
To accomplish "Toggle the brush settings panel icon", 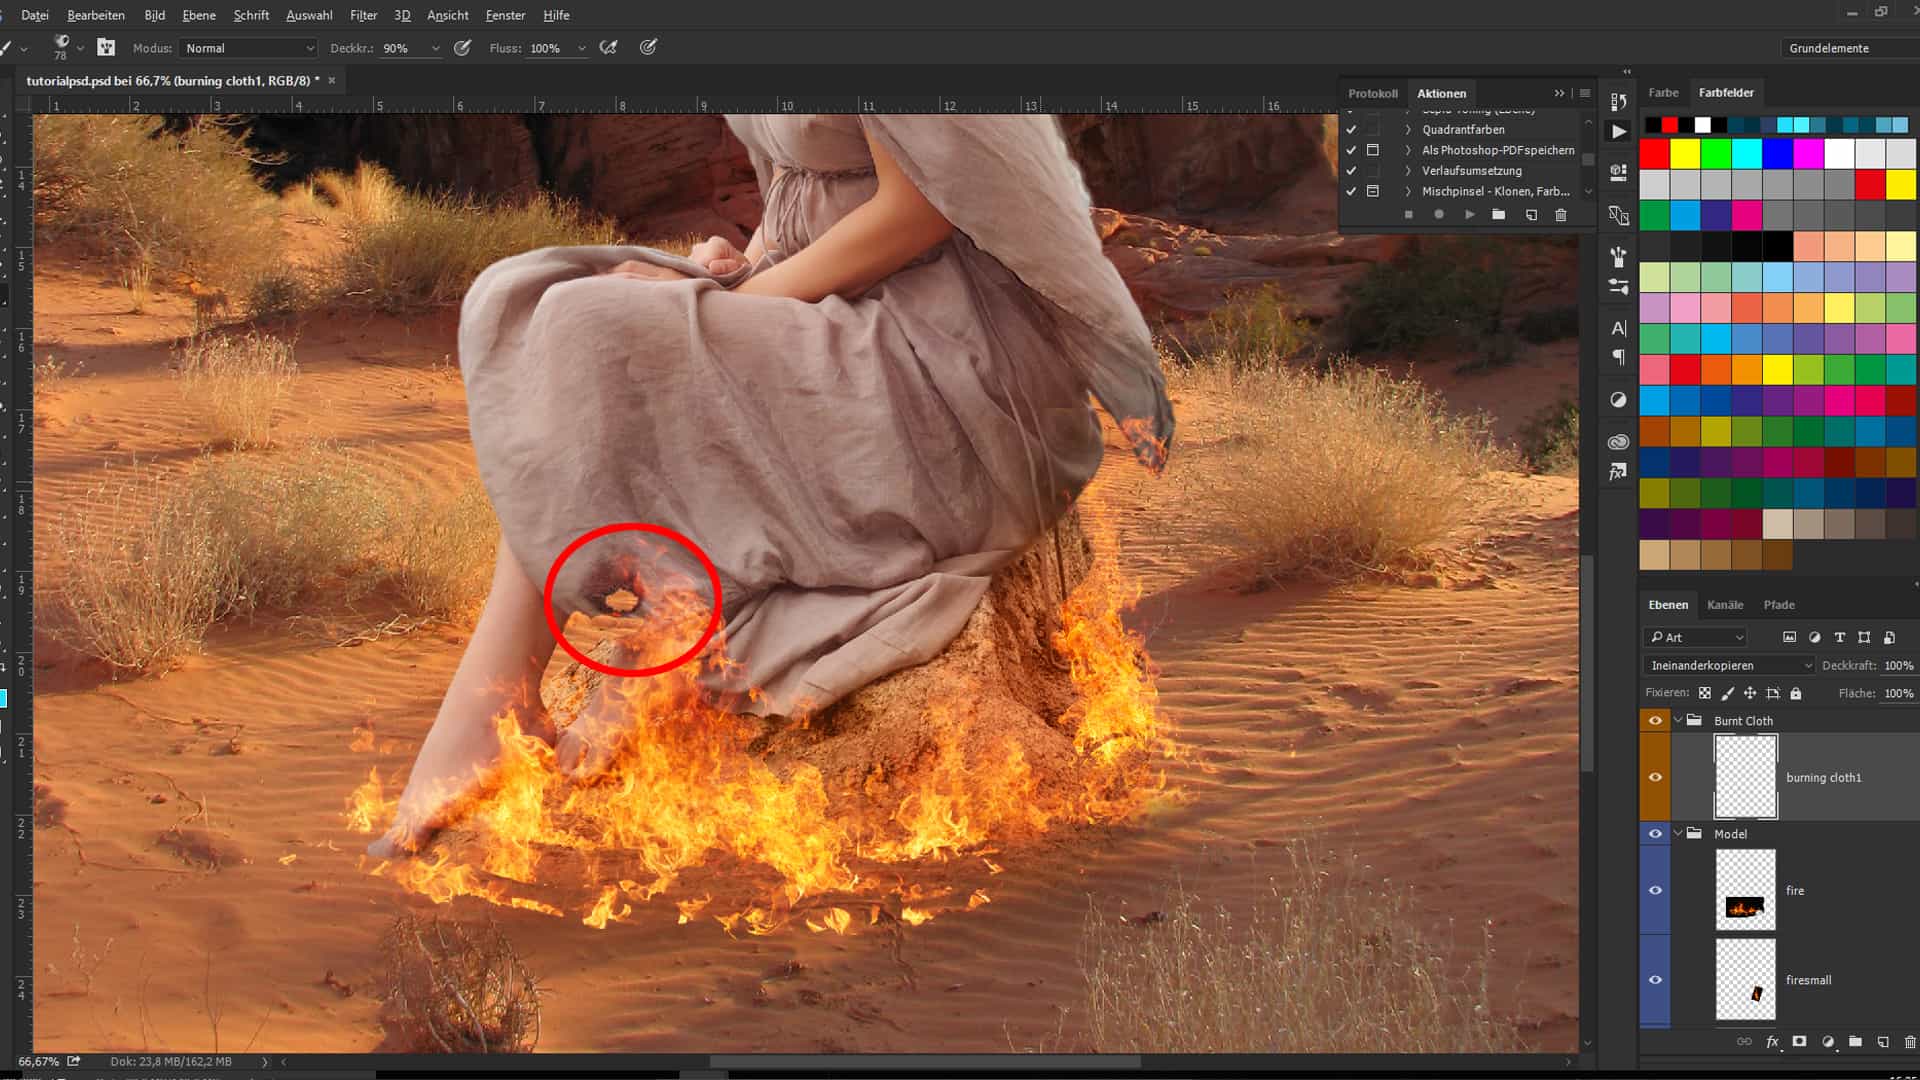I will pyautogui.click(x=106, y=47).
